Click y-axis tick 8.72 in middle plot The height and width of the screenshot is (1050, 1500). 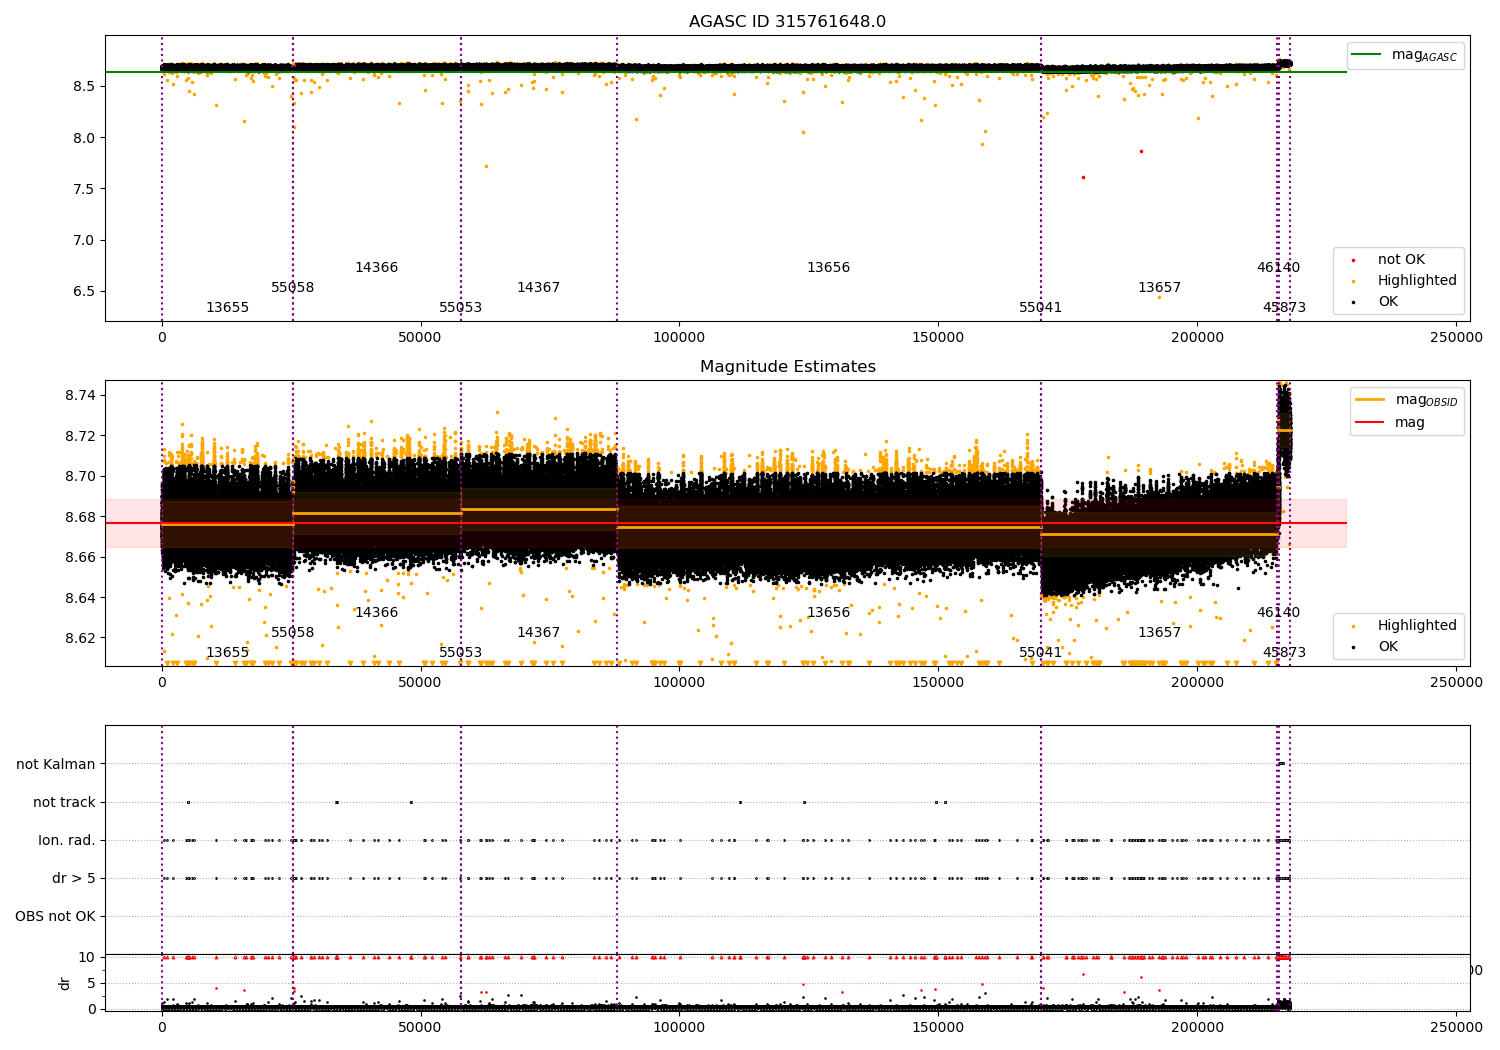(80, 437)
